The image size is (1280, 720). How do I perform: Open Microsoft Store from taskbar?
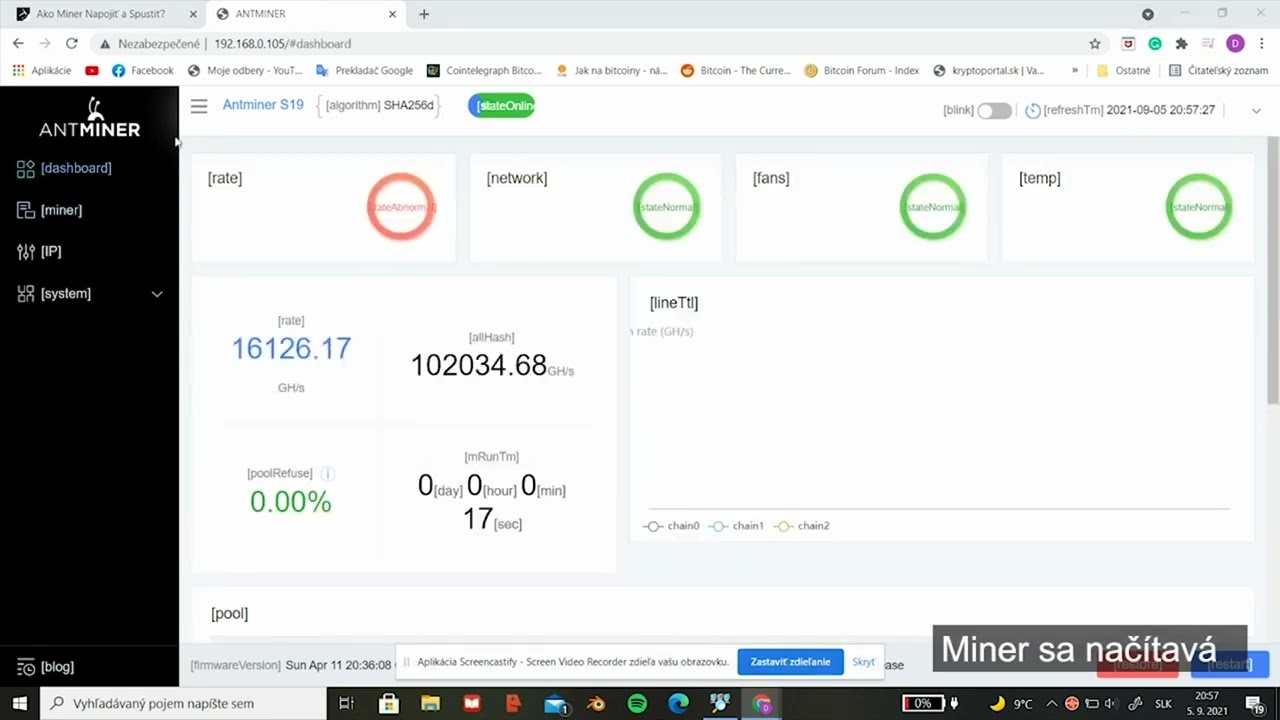pos(388,703)
